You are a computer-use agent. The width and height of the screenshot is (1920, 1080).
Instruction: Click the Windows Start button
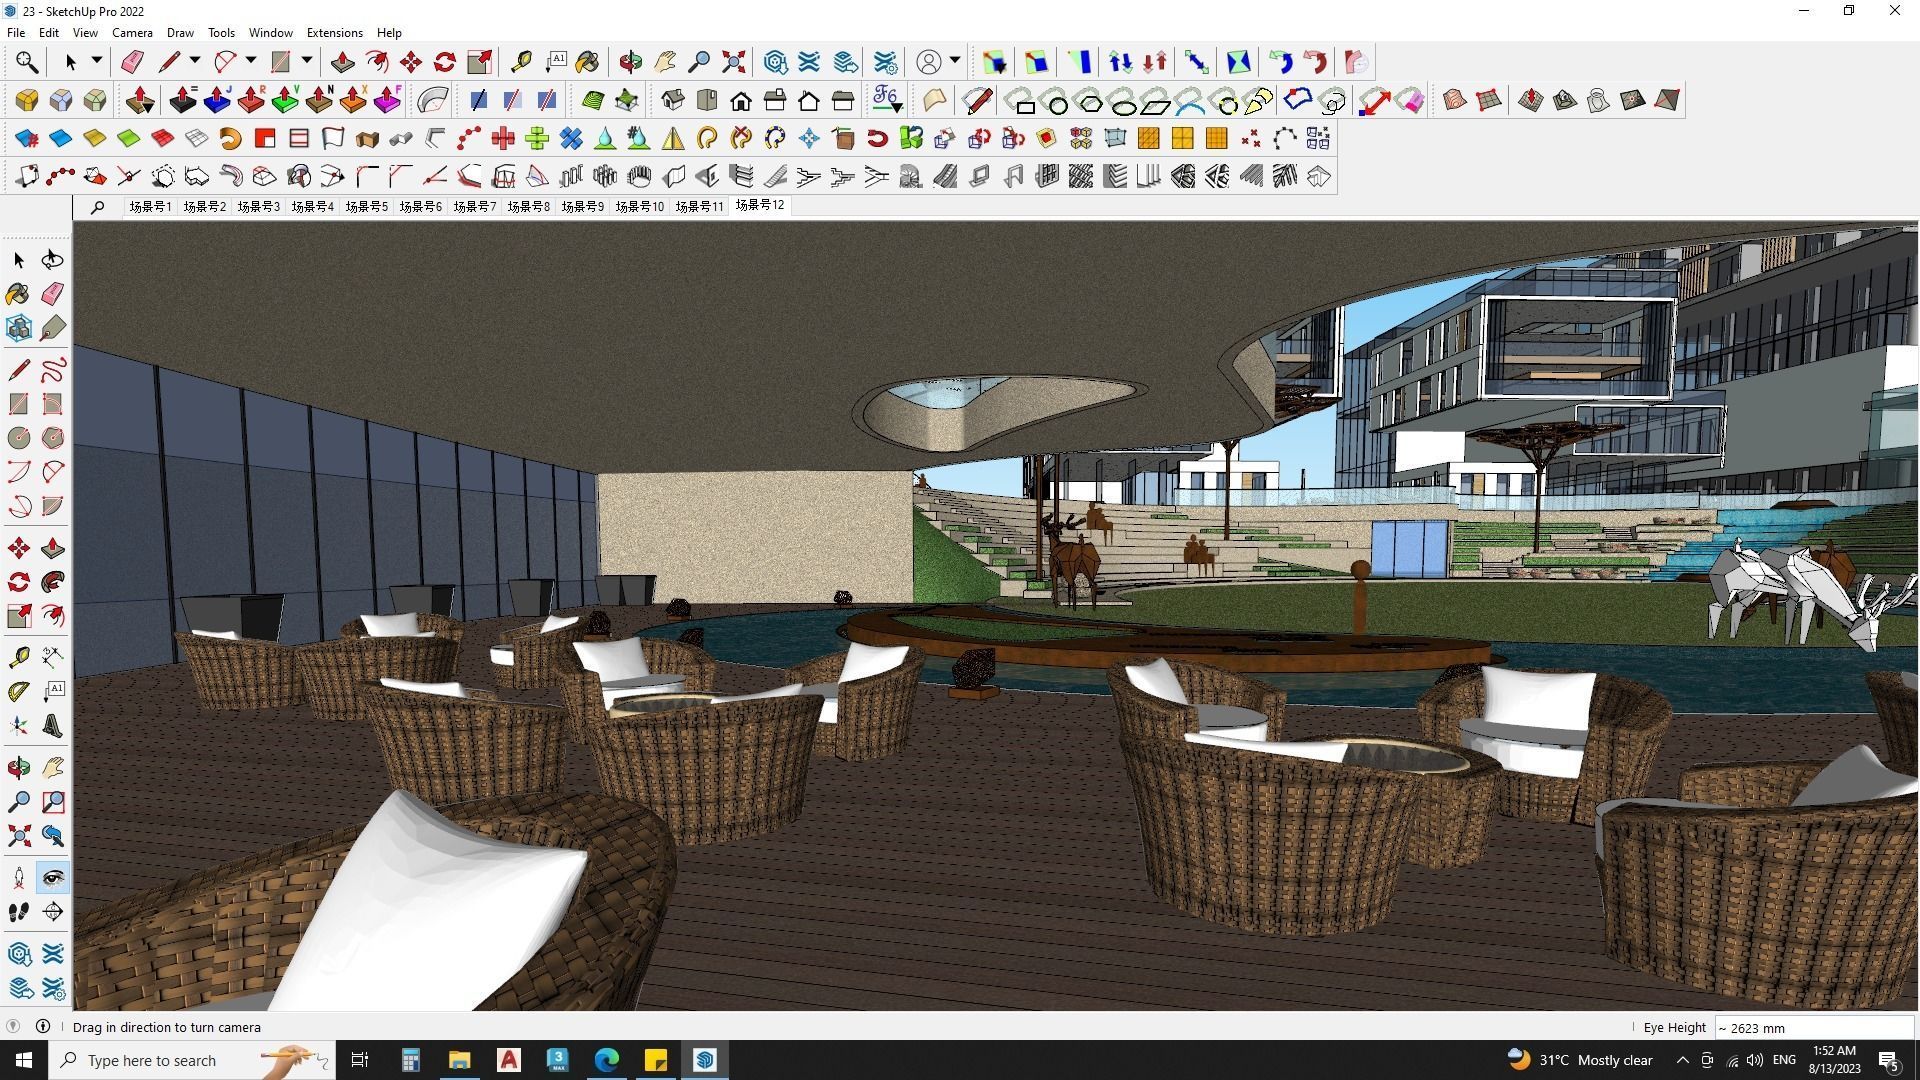tap(24, 1060)
